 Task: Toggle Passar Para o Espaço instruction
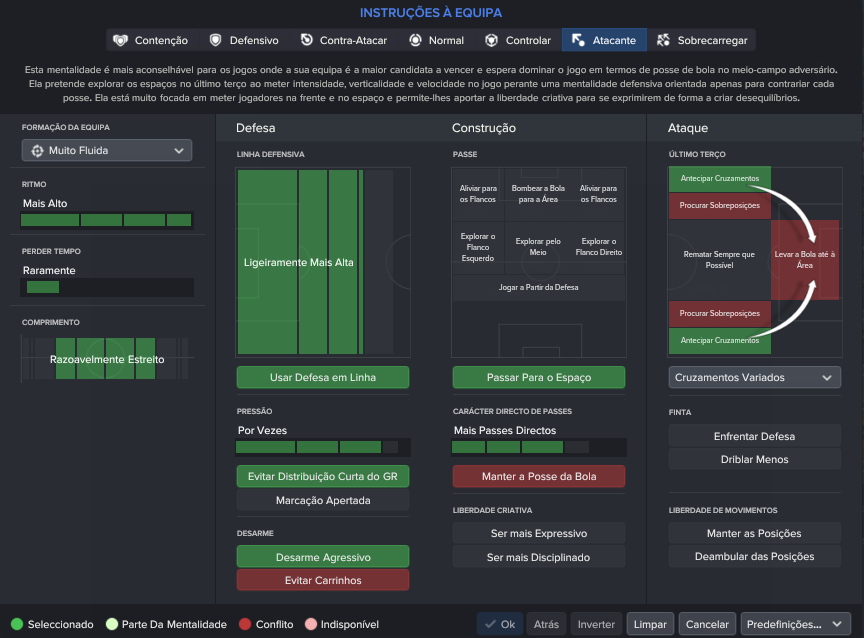(539, 377)
